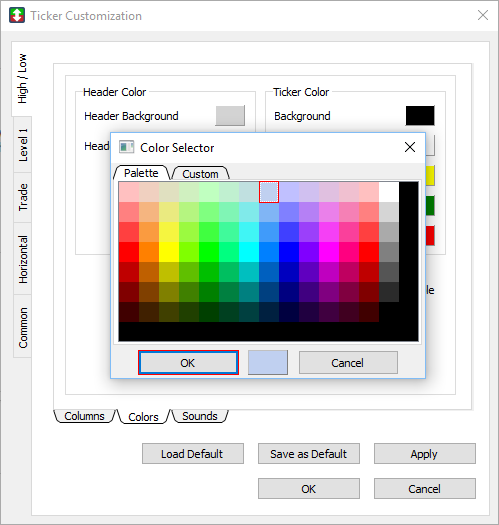The height and width of the screenshot is (525, 499).
Task: Go to the Columns bottom tab
Action: pos(84,416)
